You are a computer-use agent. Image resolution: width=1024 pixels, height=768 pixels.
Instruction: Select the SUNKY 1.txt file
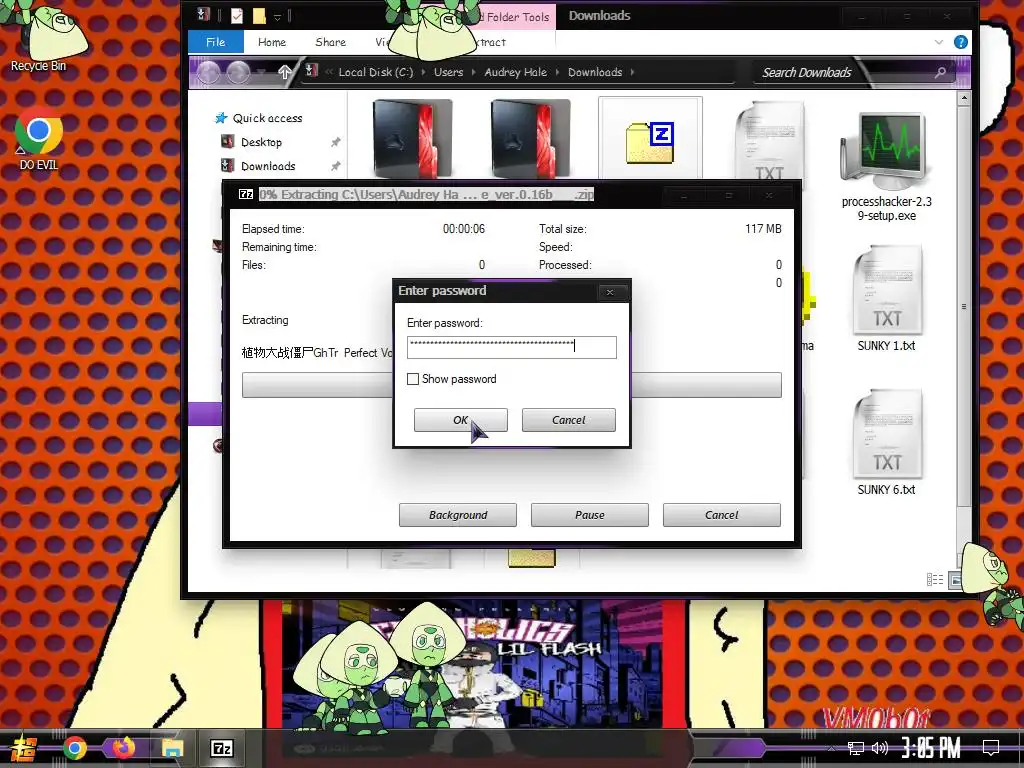coord(886,299)
